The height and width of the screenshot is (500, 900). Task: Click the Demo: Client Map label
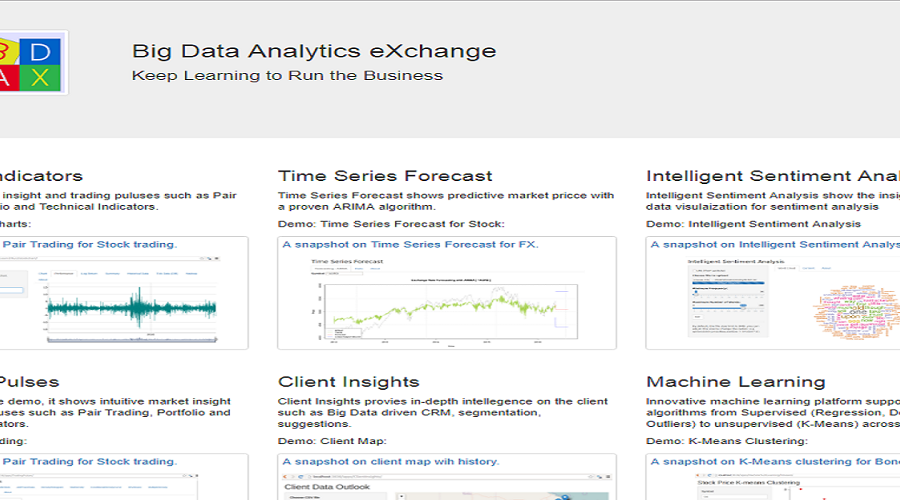[x=331, y=441]
